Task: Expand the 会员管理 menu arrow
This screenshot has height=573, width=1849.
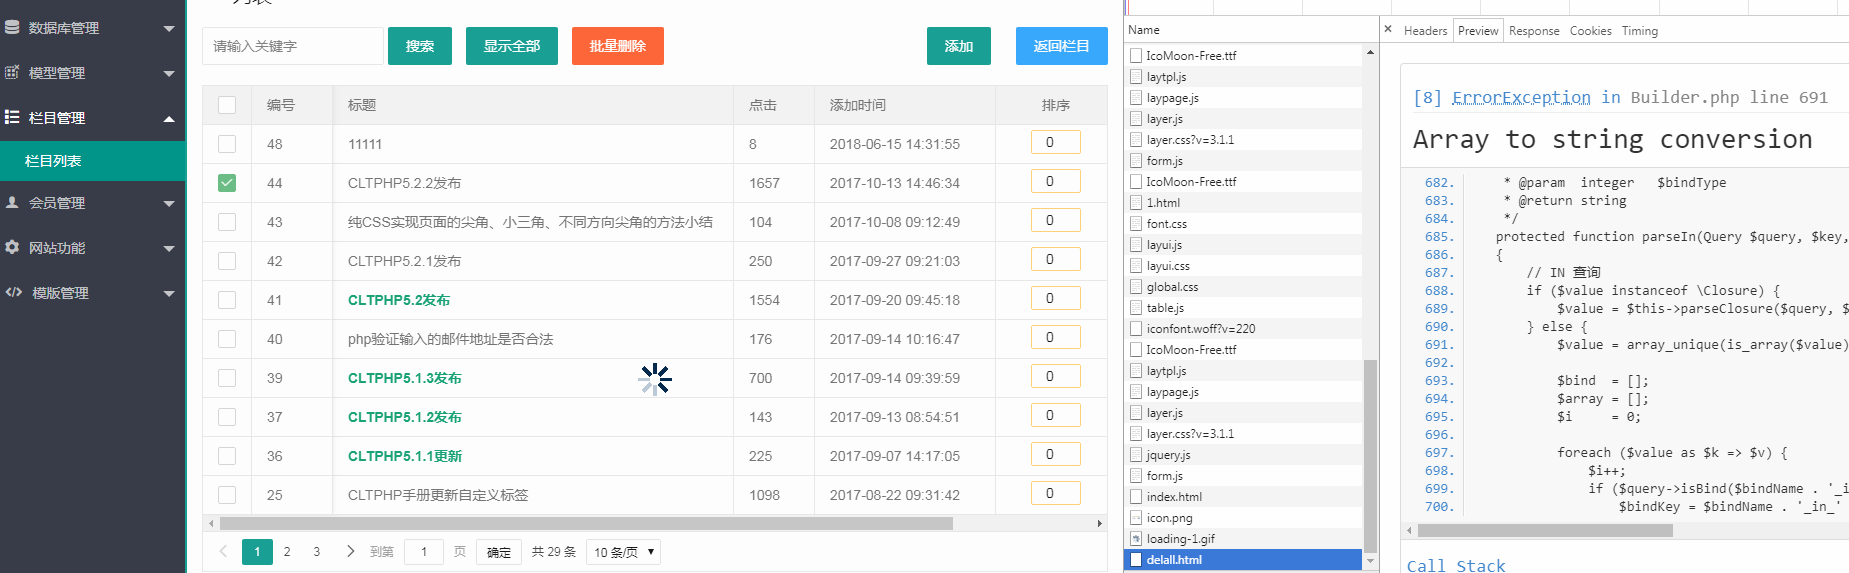Action: [x=169, y=204]
